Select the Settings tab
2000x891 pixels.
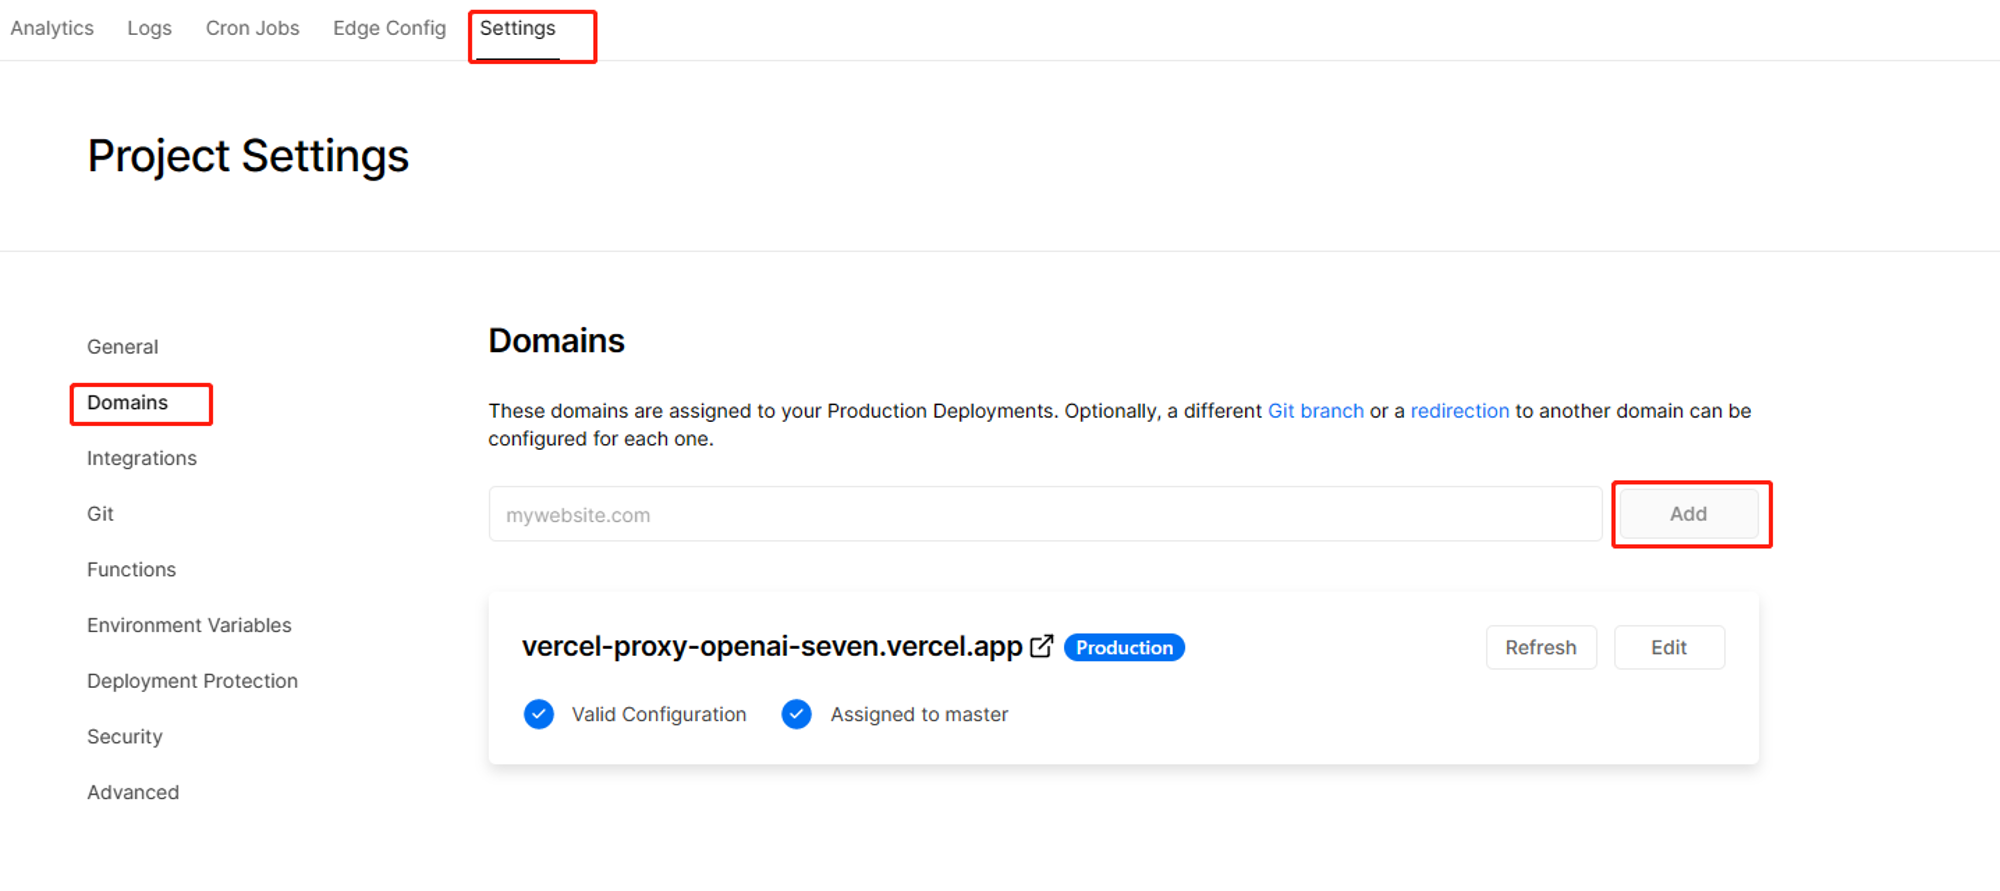tap(517, 28)
